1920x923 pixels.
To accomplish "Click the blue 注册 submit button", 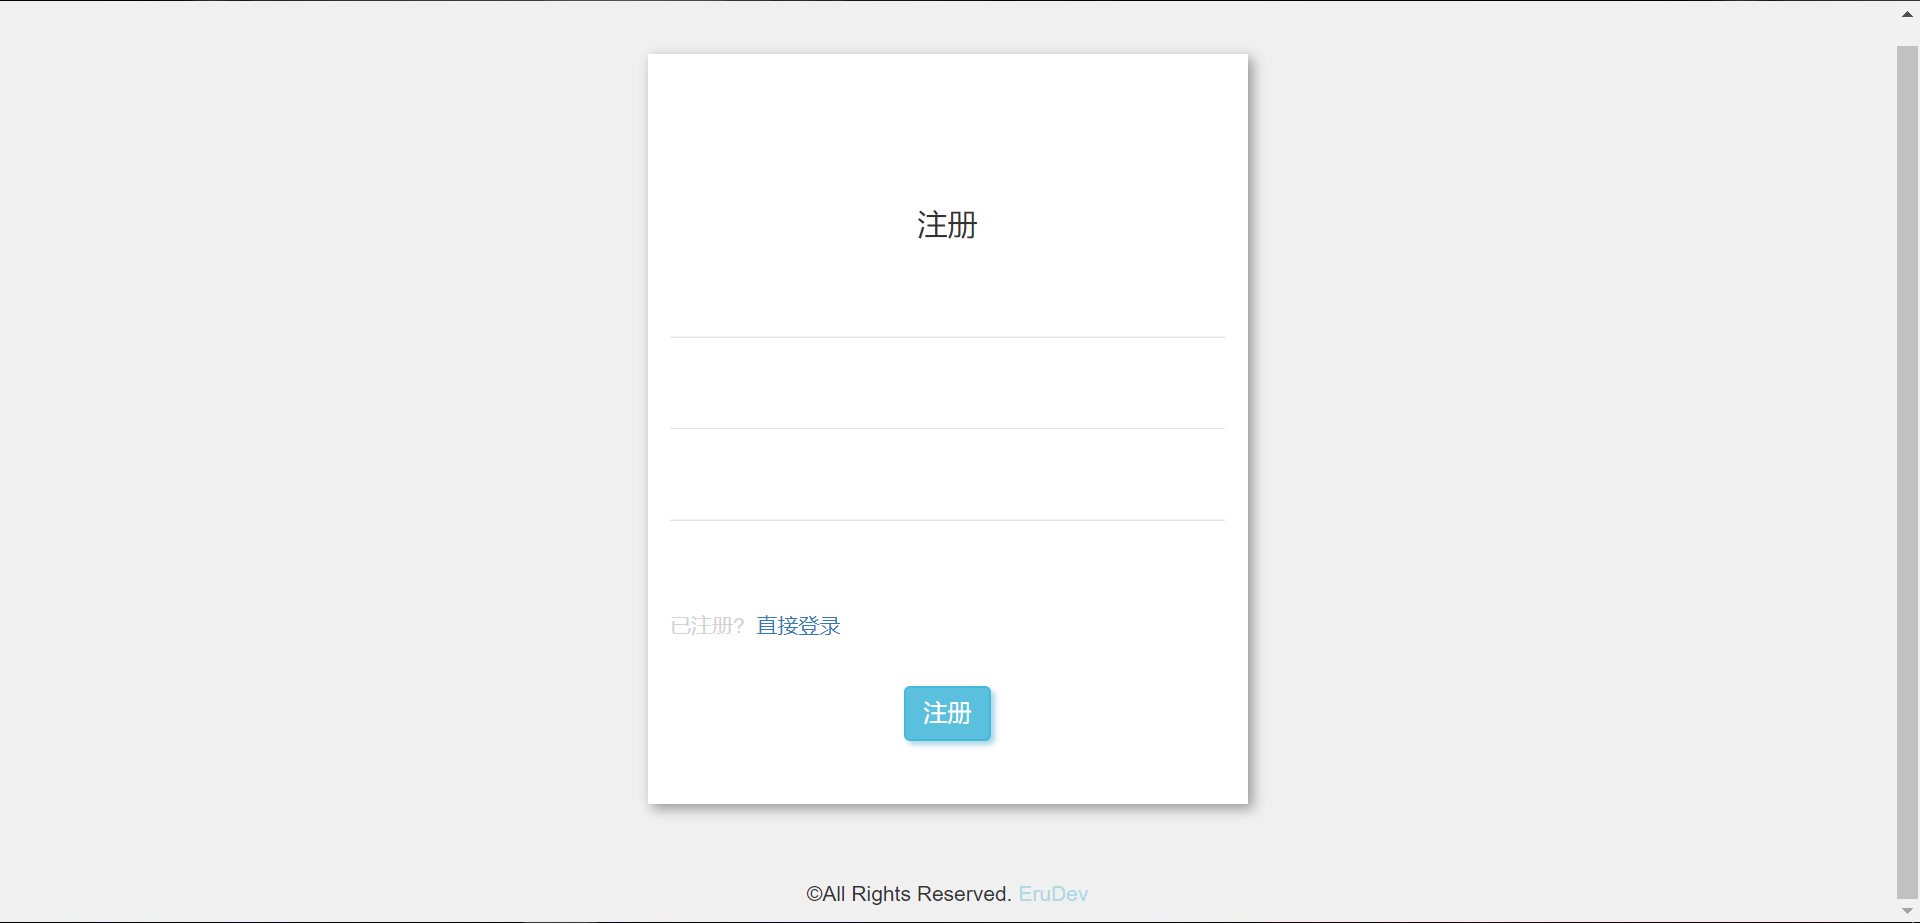I will tap(947, 713).
